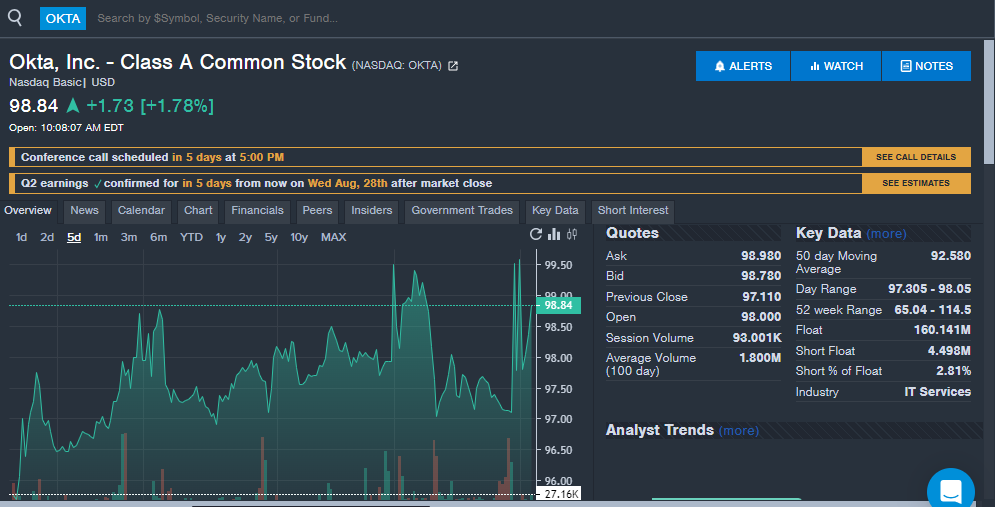This screenshot has height=507, width=995.
Task: Choose the YTD chart range
Action: pyautogui.click(x=191, y=237)
